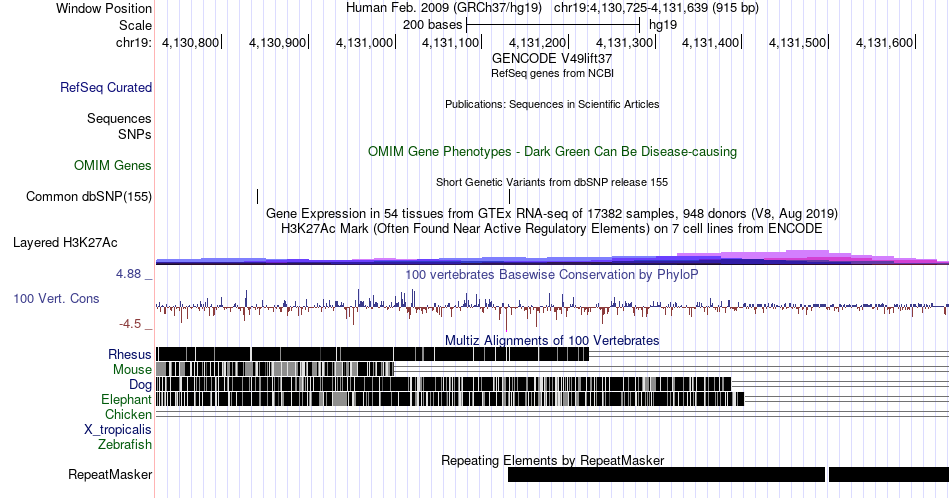Select the Mouse alignment label
Screen dimensions: 950x498
132,370
